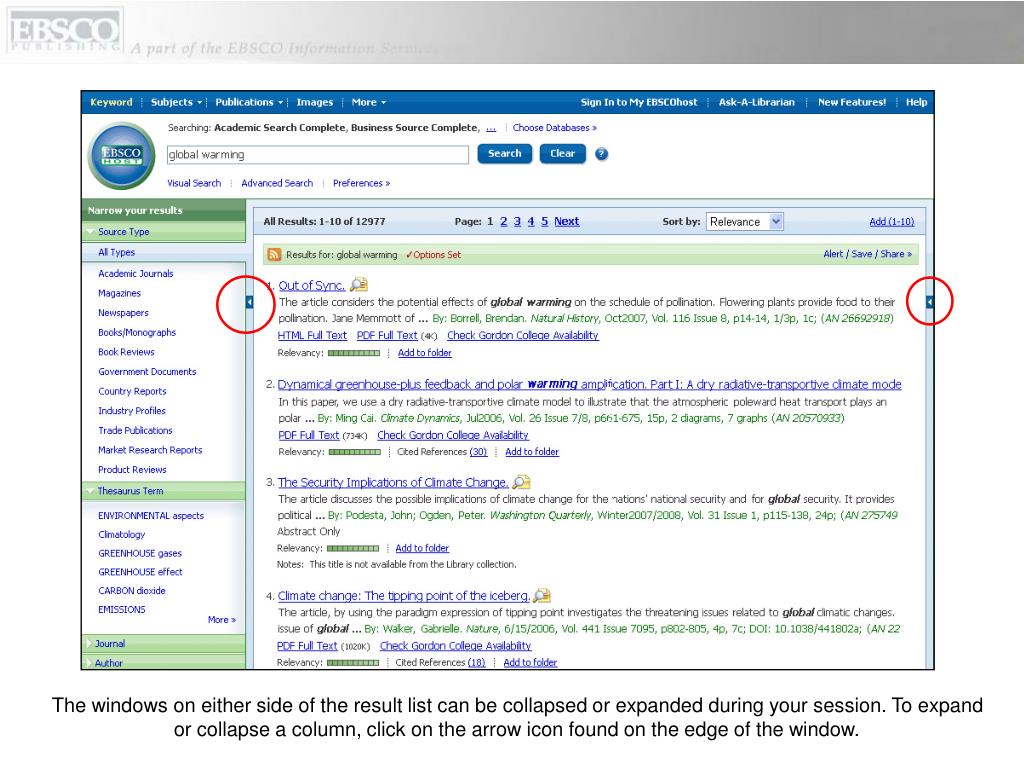
Task: Filter by Newspapers source type
Action: pos(123,313)
